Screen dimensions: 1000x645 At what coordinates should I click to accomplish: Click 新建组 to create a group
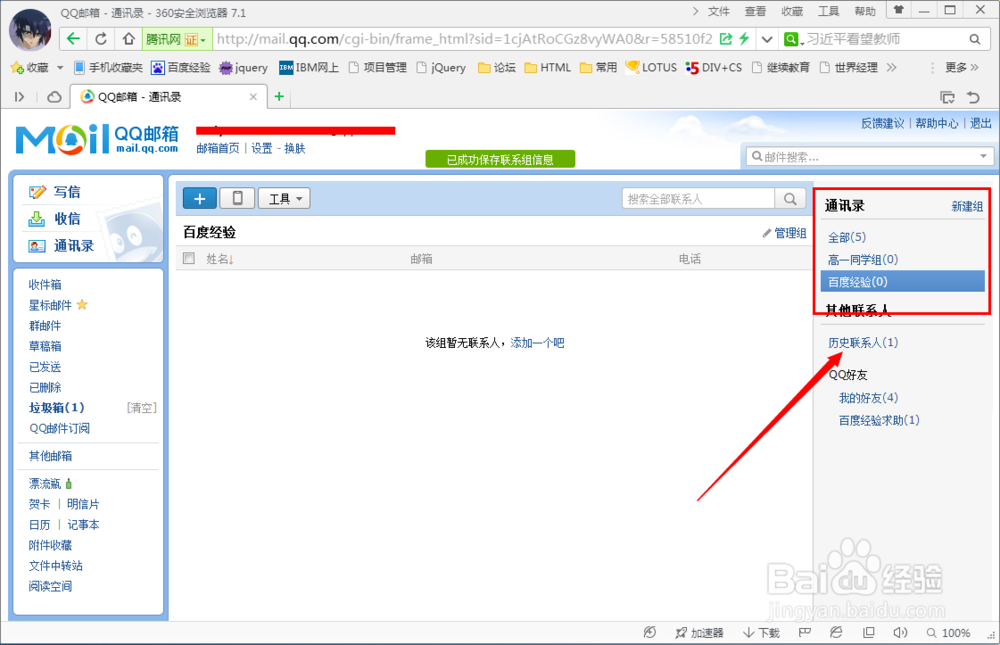(x=967, y=206)
